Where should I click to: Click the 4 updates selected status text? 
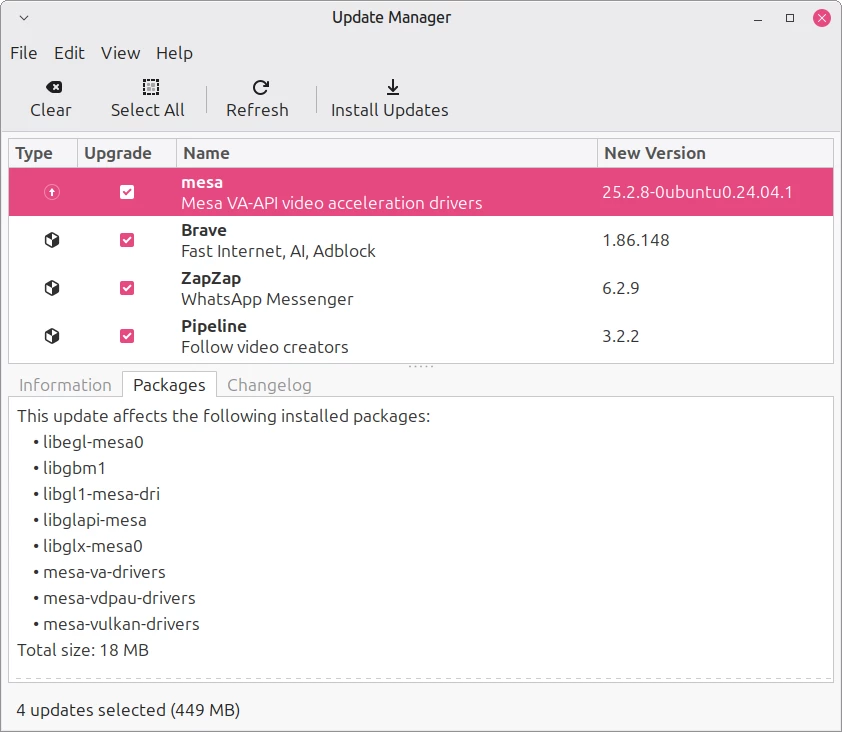click(x=128, y=710)
